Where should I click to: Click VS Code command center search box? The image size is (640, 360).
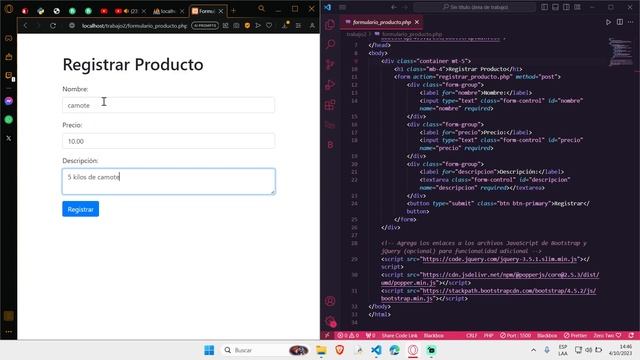(475, 7)
